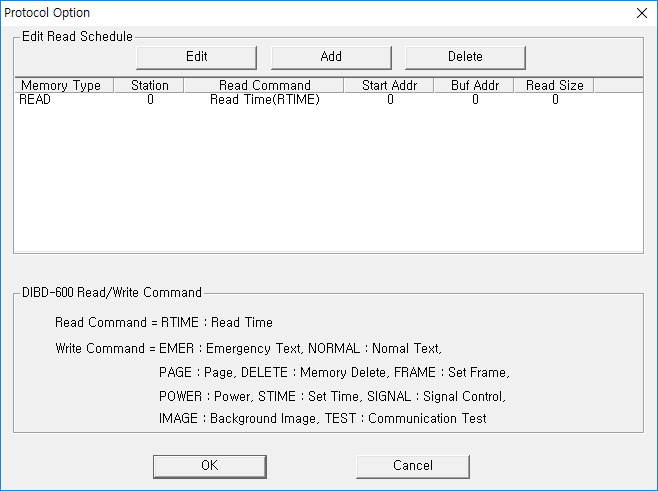
Task: Confirm the dialog with OK
Action: (209, 466)
